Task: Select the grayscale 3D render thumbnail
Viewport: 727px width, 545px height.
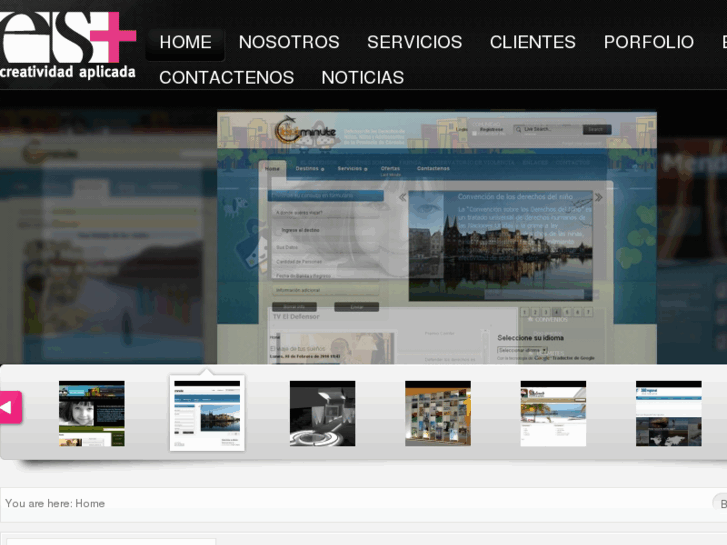Action: coord(323,414)
